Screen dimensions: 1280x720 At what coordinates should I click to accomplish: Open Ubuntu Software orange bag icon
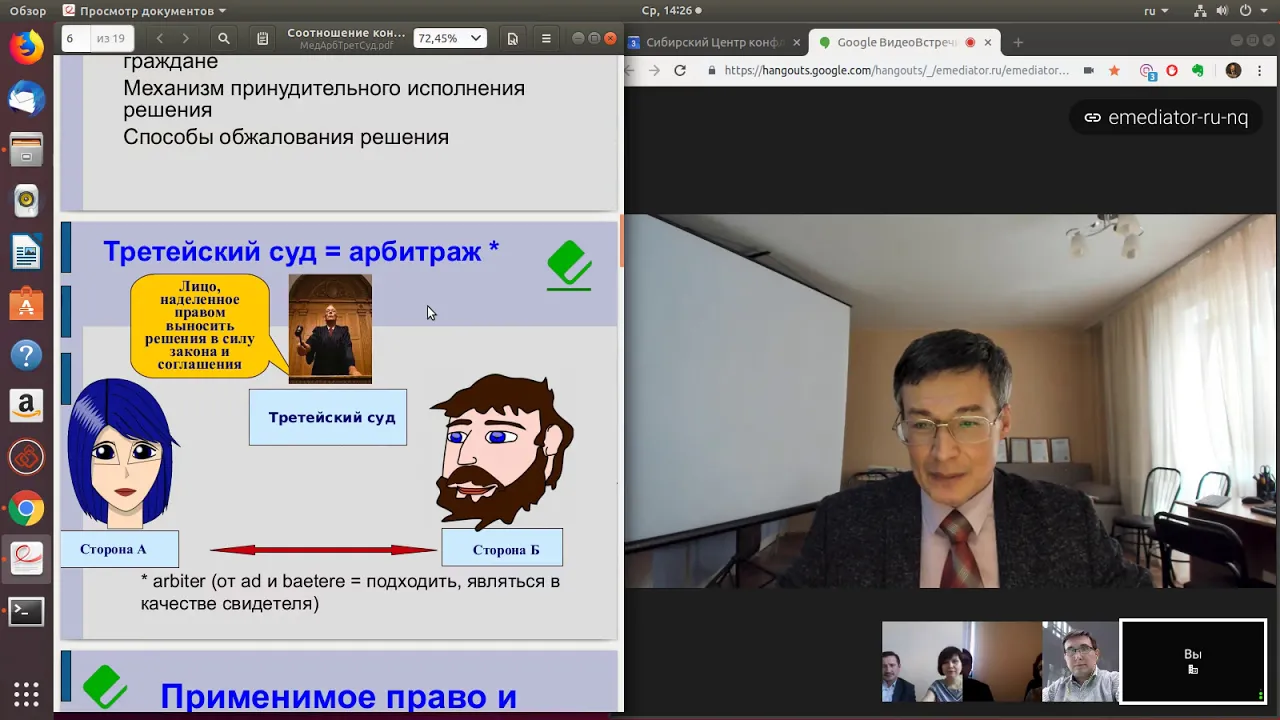(x=26, y=303)
